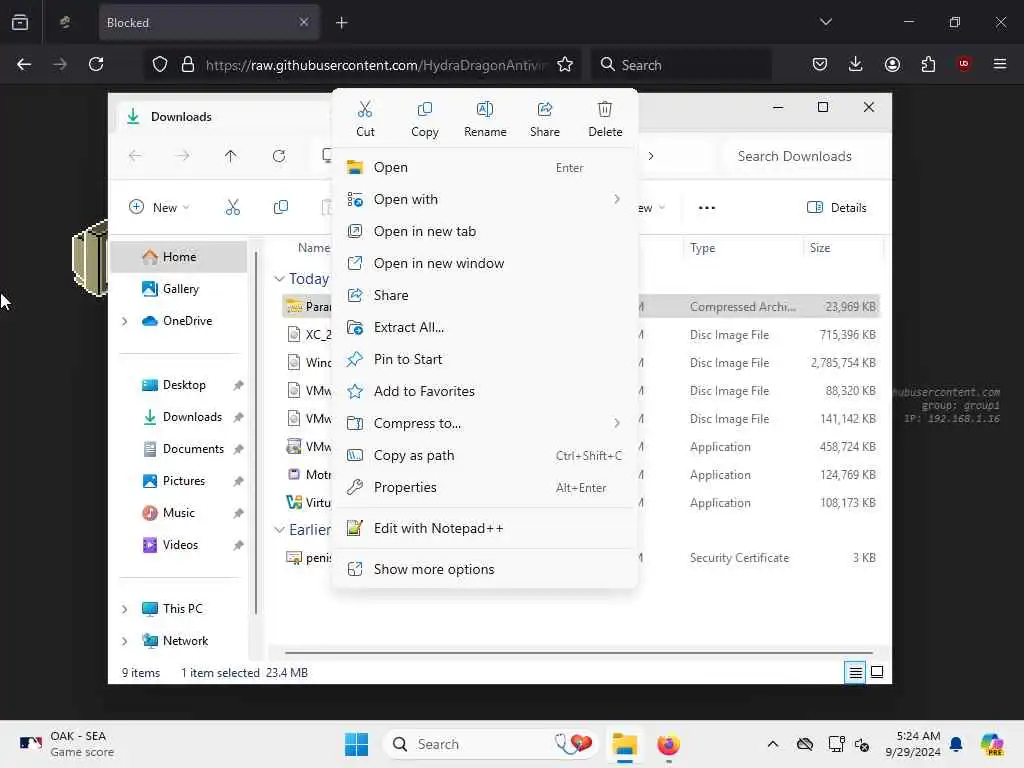Open File Explorer from the taskbar
Image resolution: width=1024 pixels, height=768 pixels.
[624, 744]
